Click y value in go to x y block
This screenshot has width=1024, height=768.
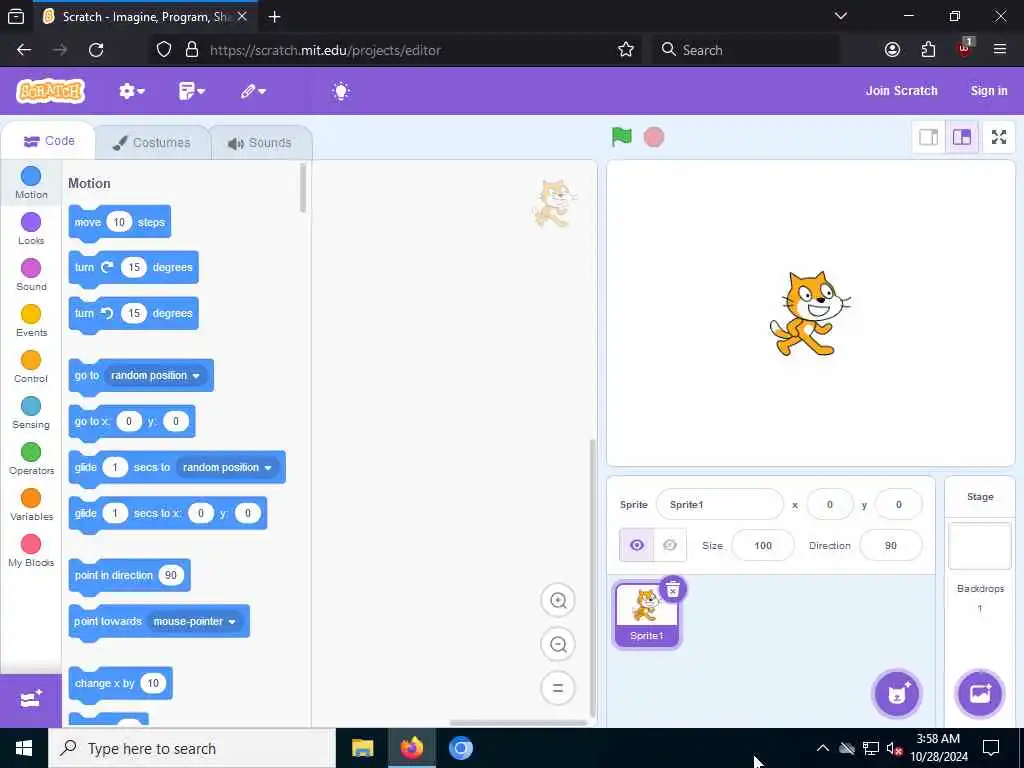tap(176, 421)
